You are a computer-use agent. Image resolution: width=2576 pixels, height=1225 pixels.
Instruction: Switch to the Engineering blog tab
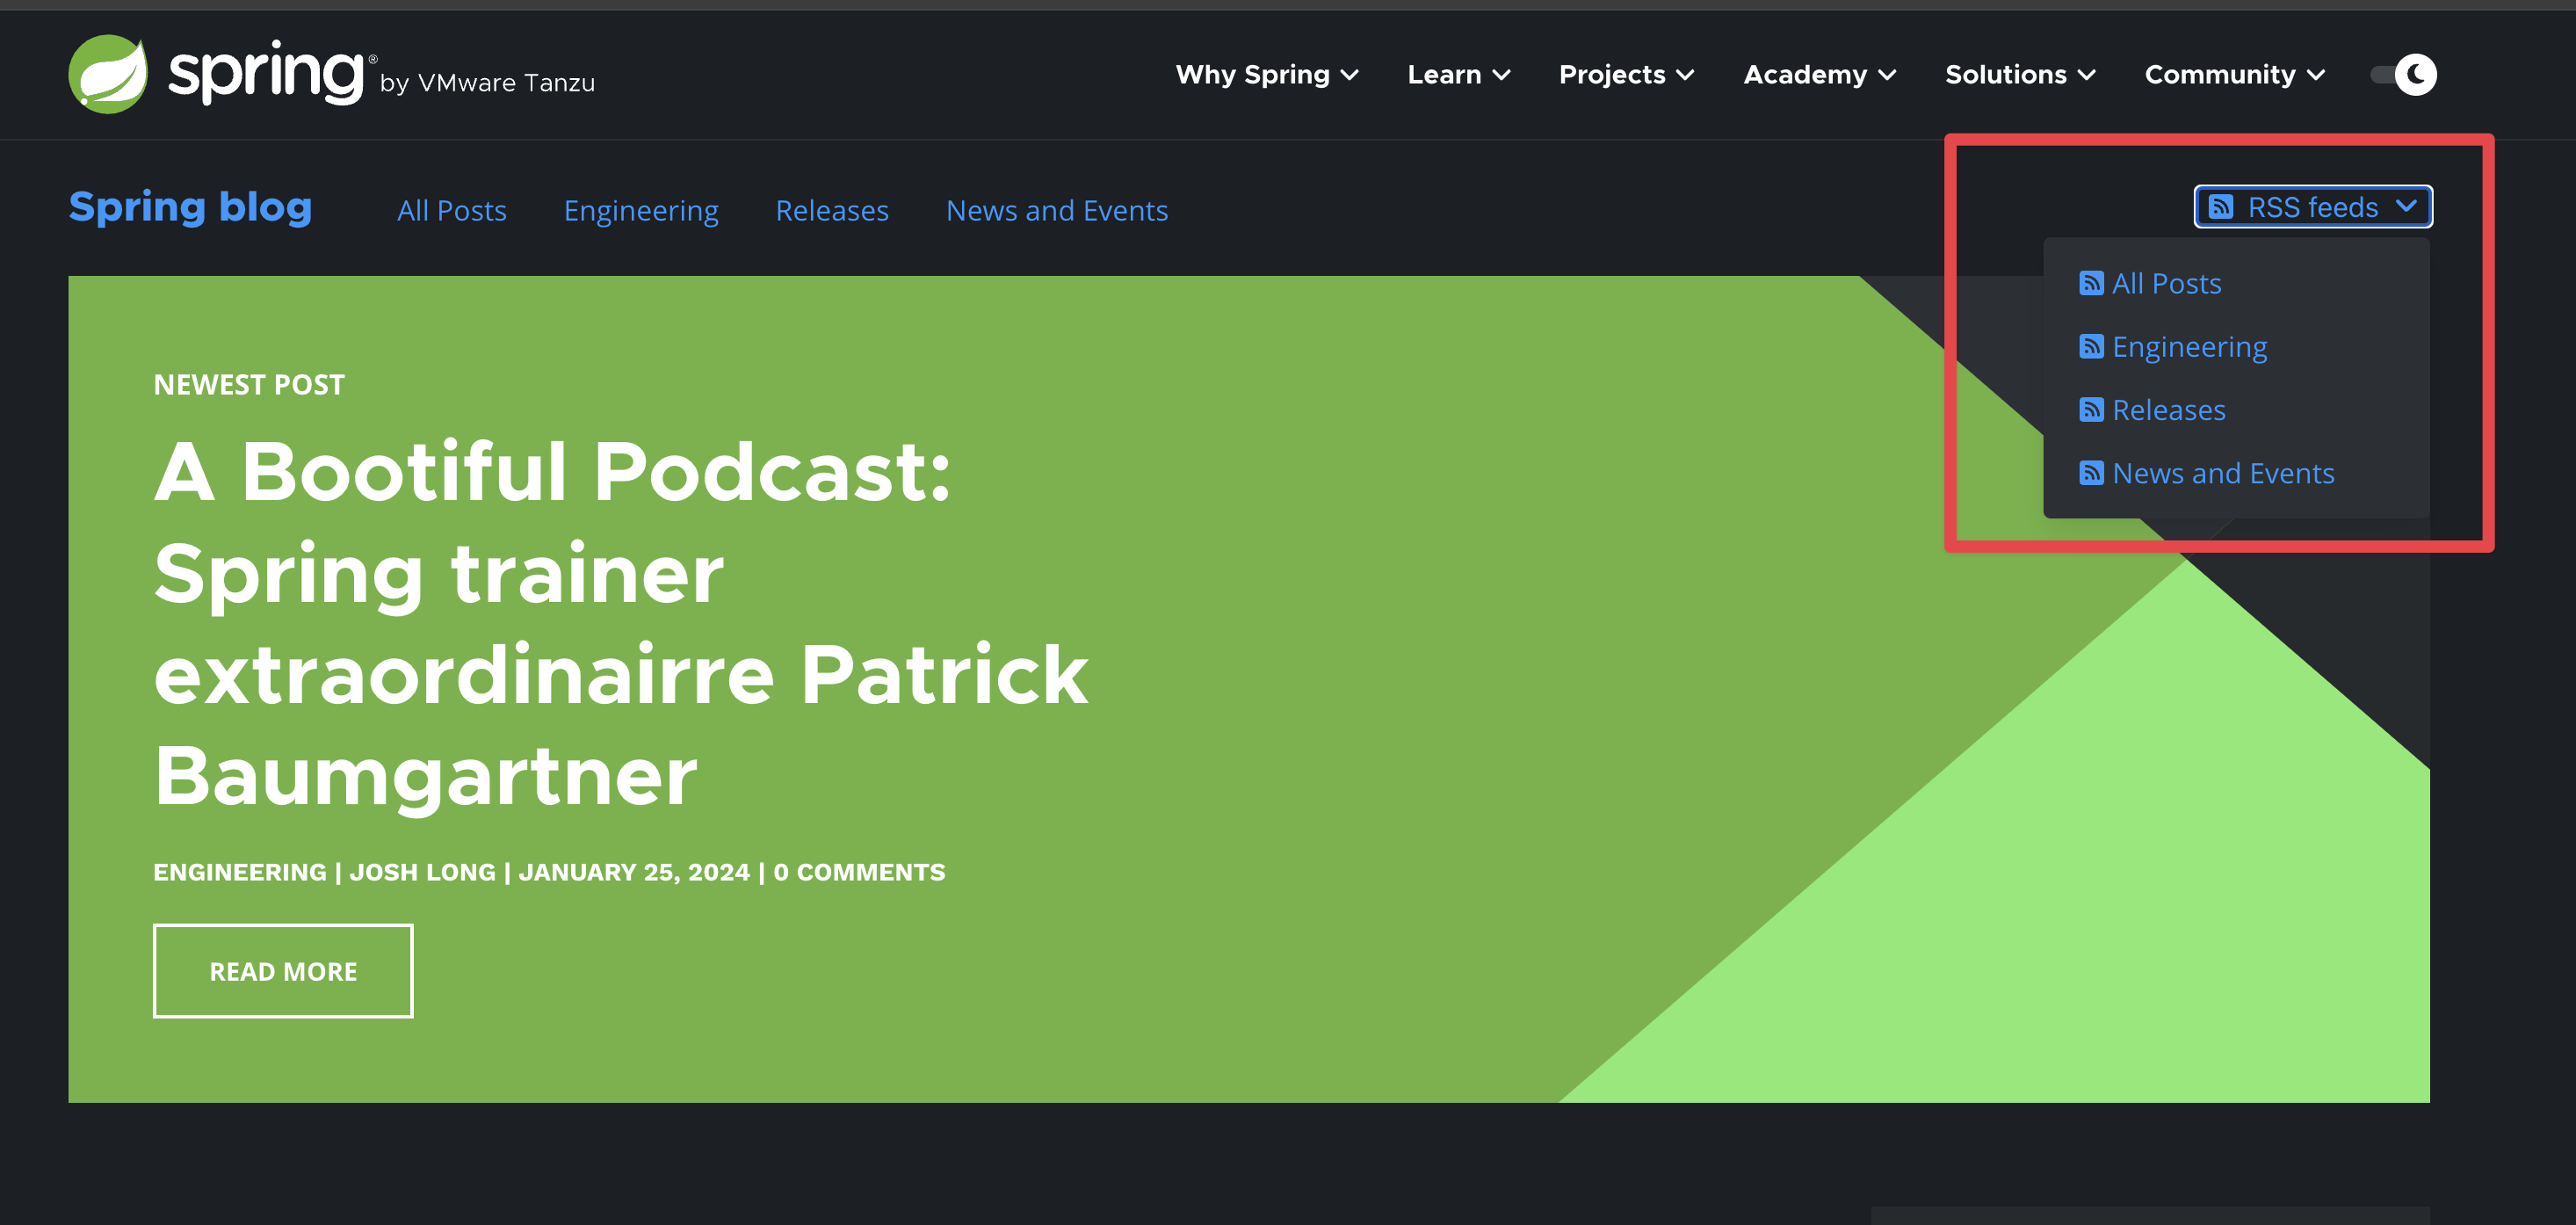click(641, 211)
